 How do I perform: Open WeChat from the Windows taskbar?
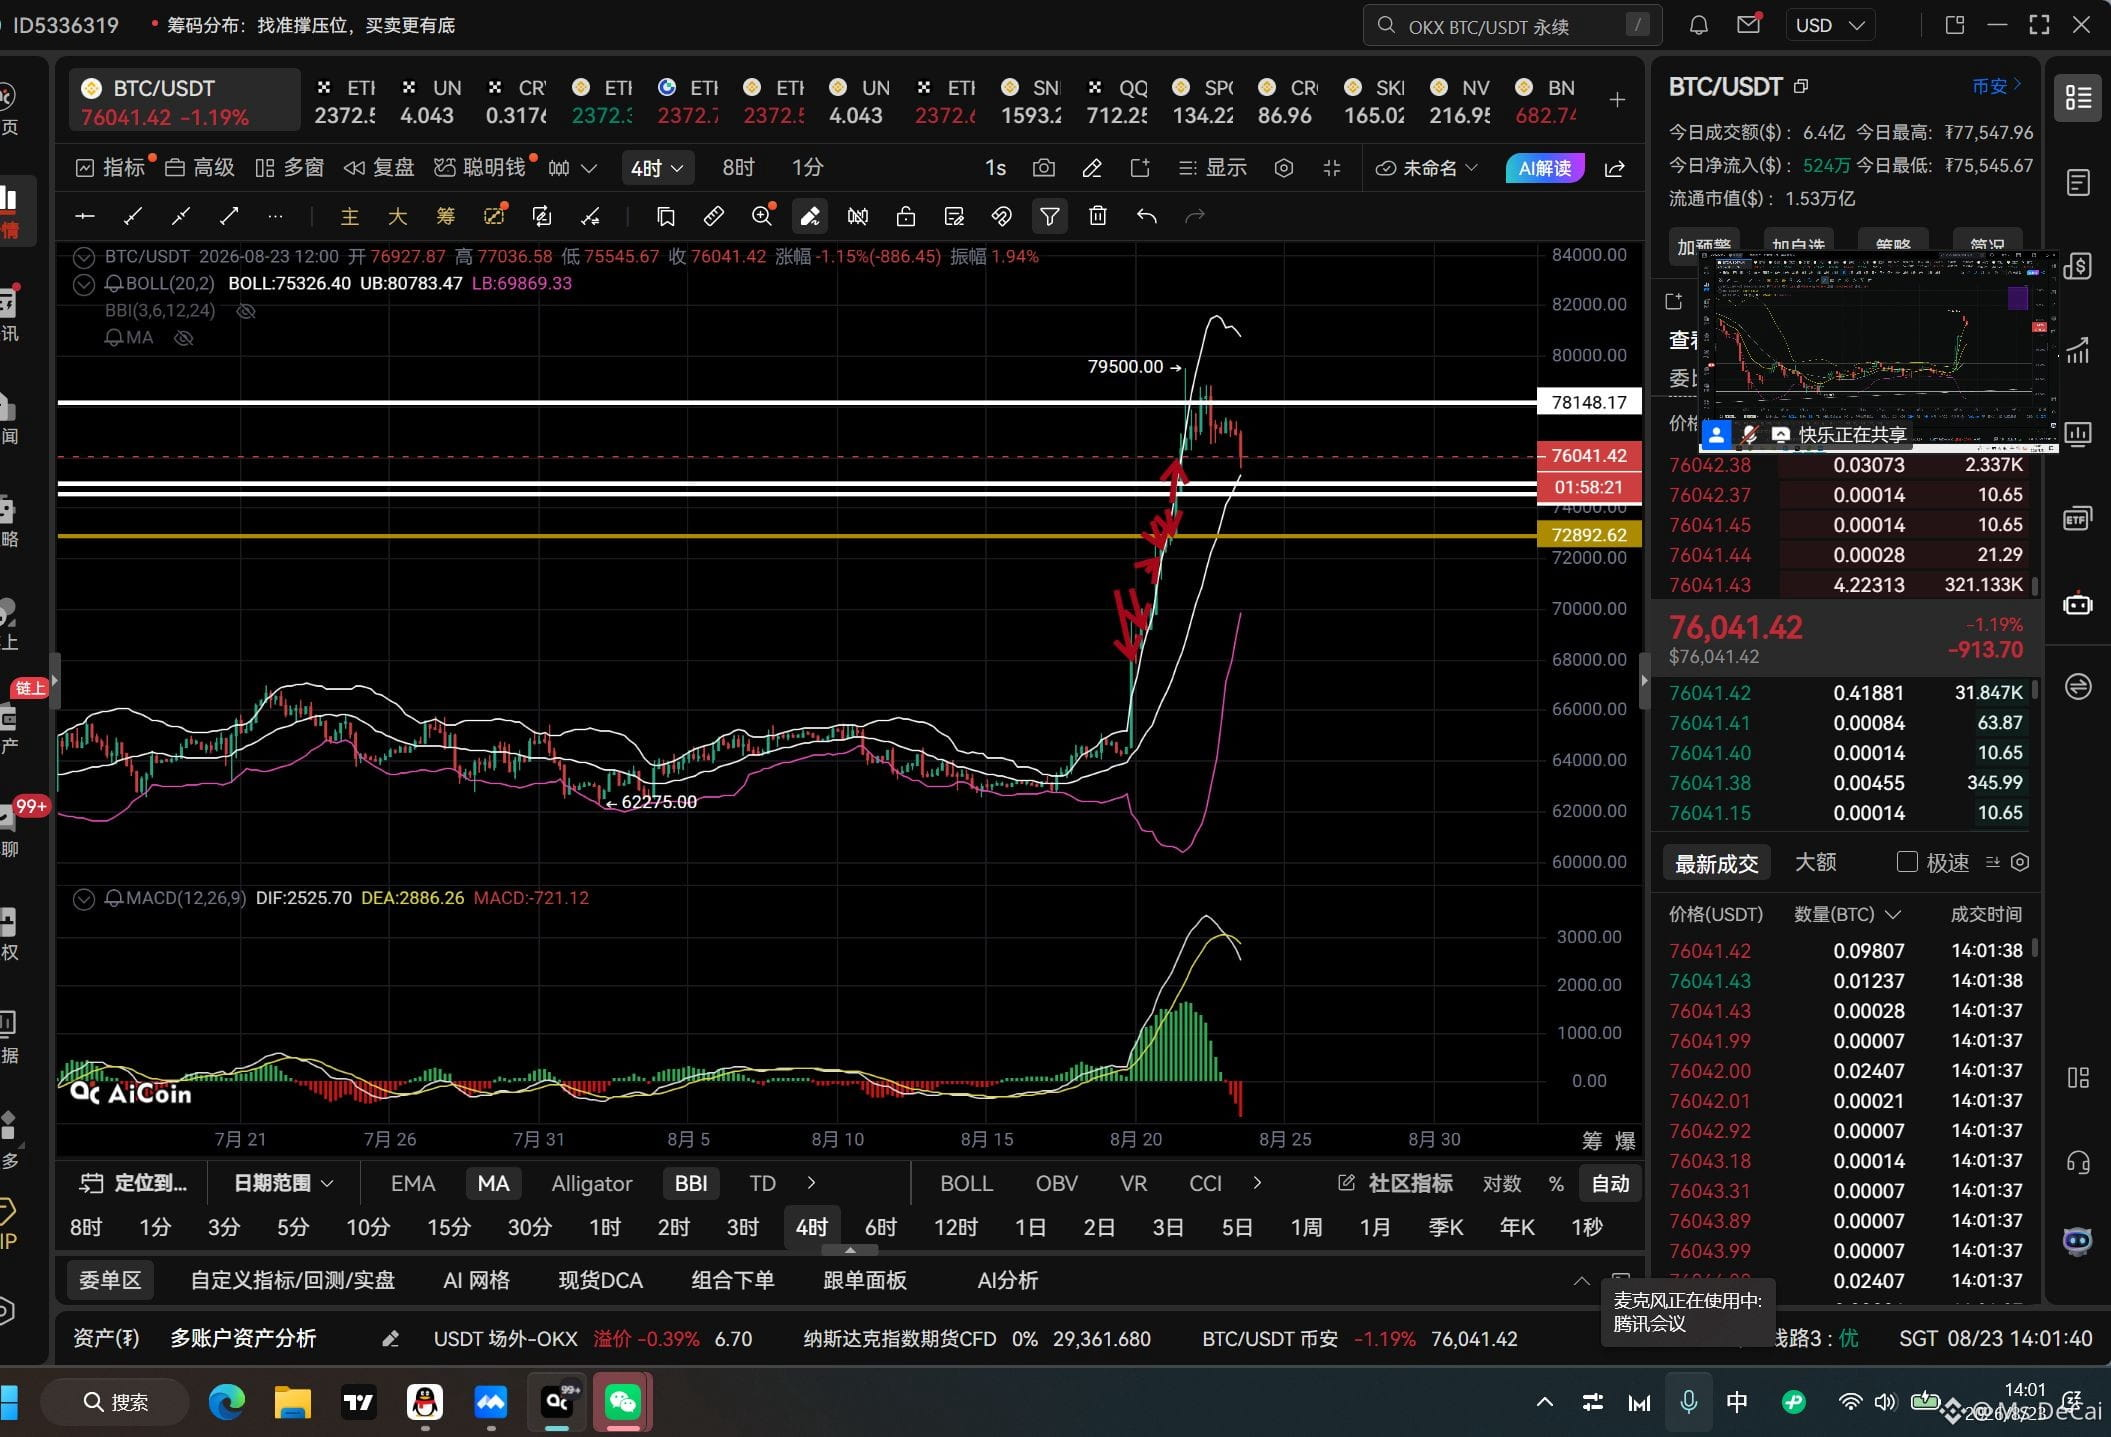coord(622,1402)
